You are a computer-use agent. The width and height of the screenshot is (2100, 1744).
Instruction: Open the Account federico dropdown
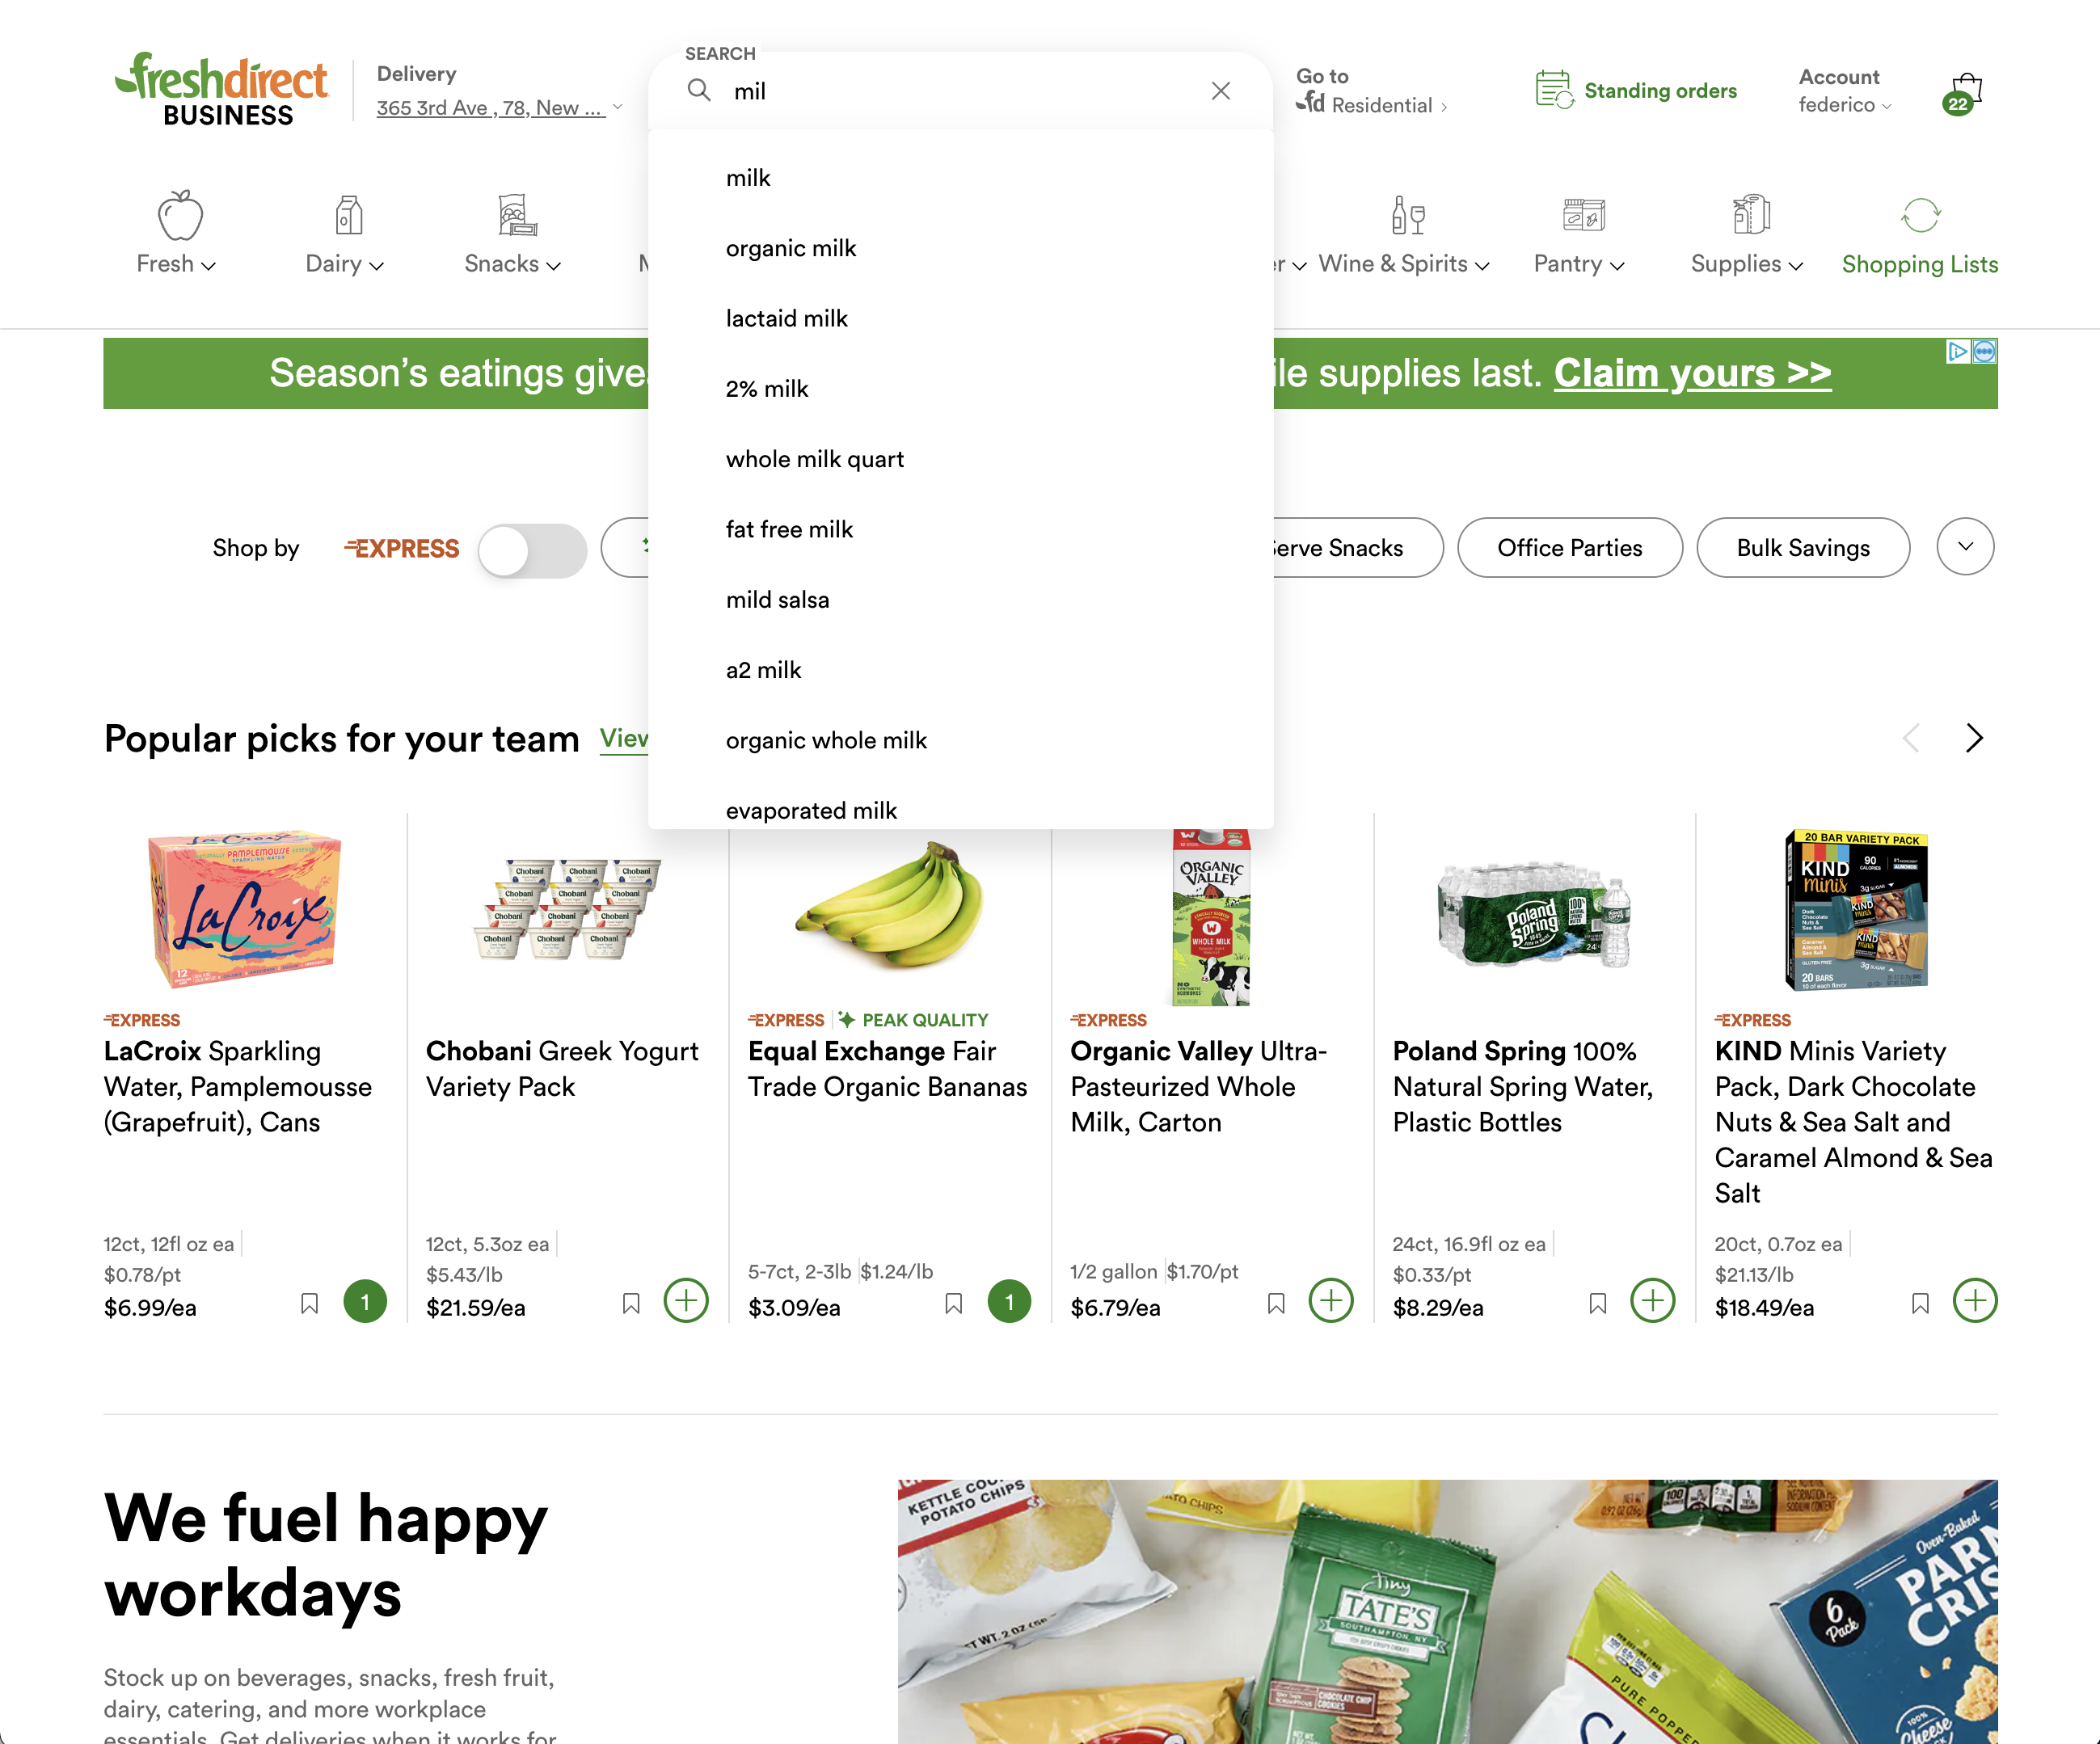point(1844,91)
